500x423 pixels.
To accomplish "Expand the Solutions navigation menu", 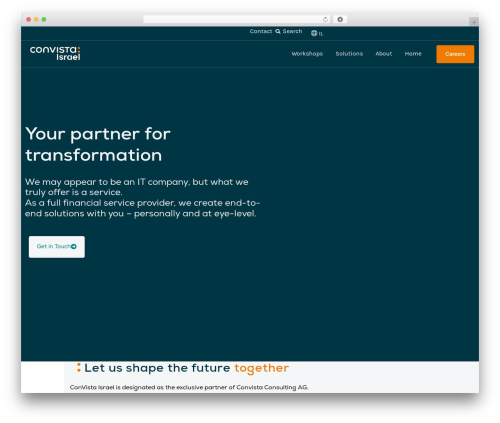I will pyautogui.click(x=349, y=54).
